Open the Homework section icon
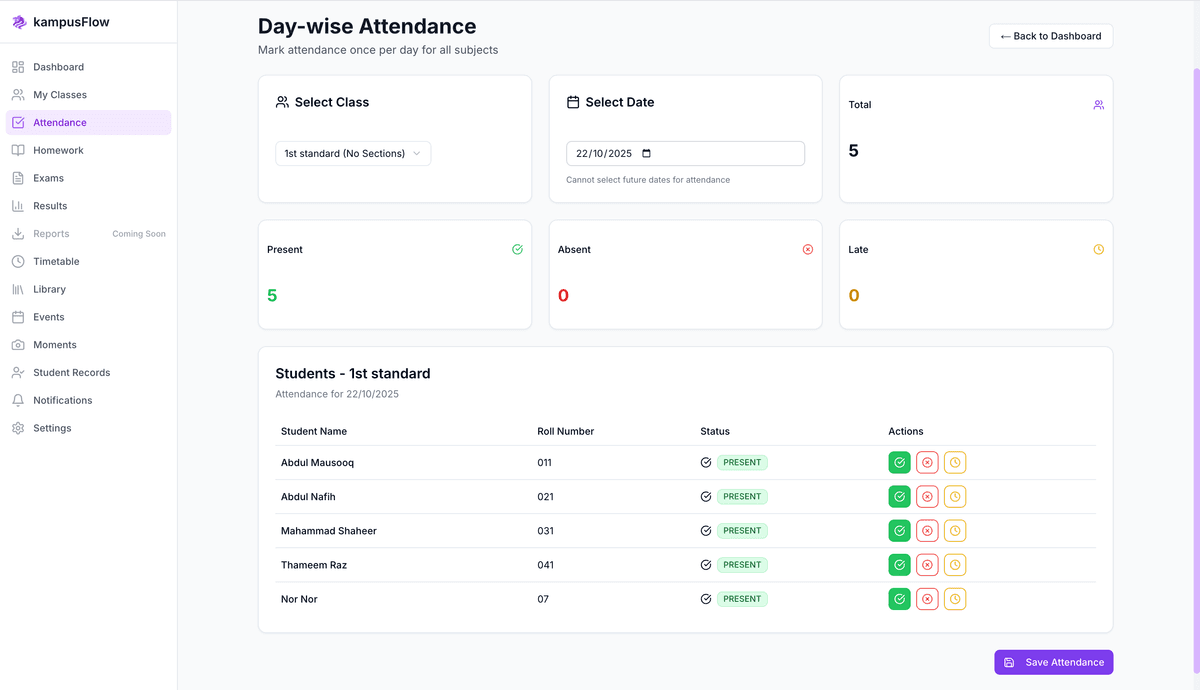The width and height of the screenshot is (1200, 690). click(x=18, y=149)
